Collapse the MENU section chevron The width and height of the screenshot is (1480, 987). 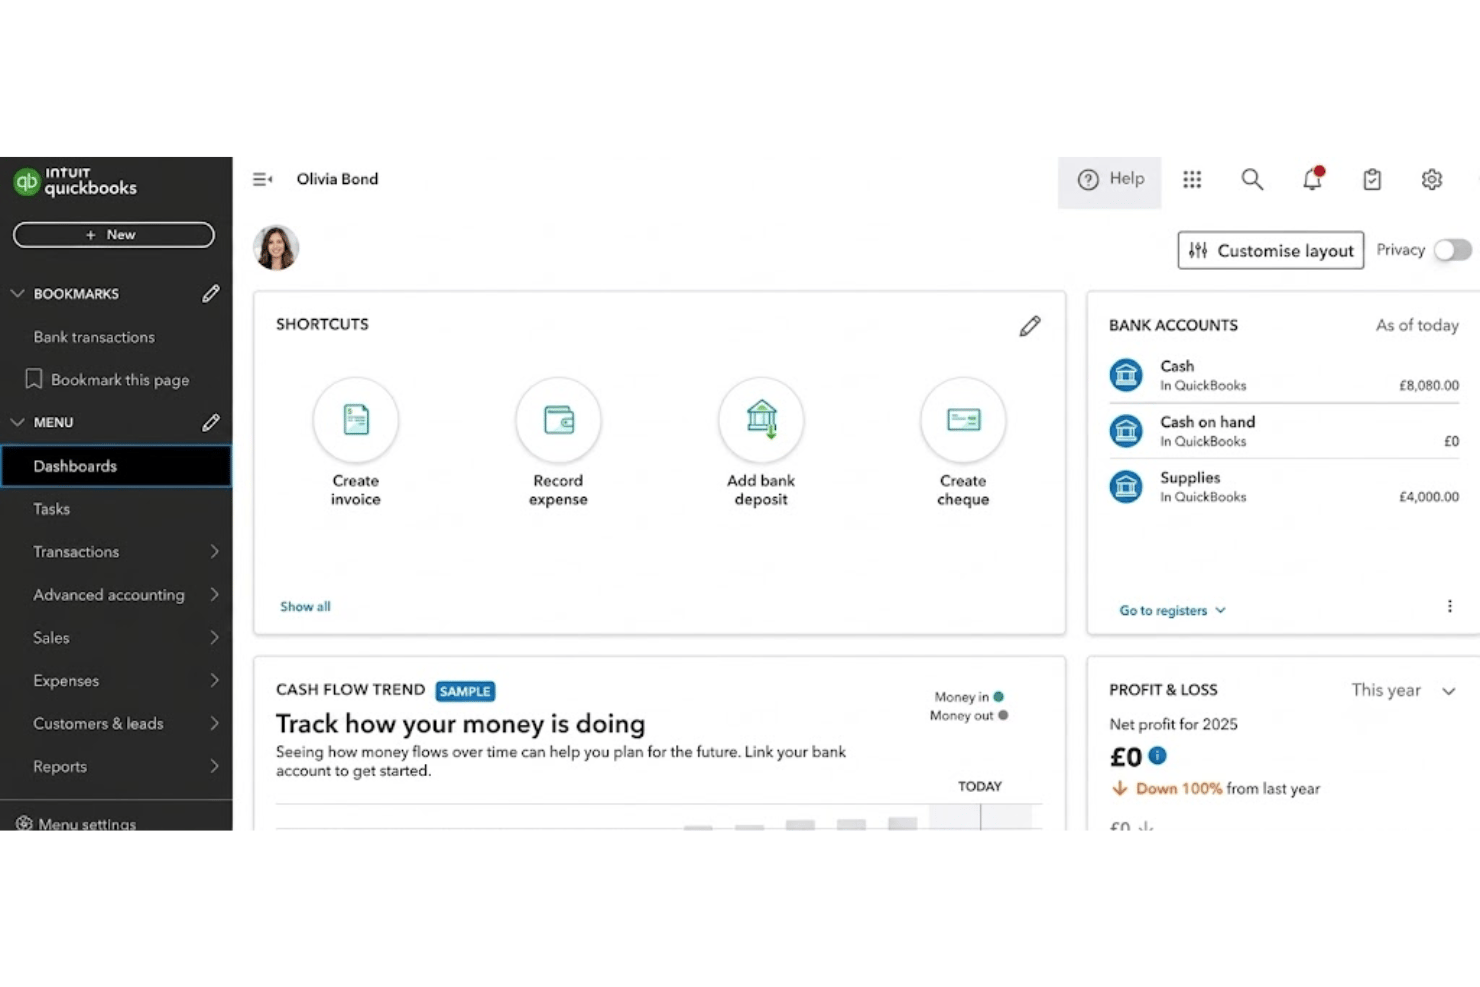(x=17, y=422)
